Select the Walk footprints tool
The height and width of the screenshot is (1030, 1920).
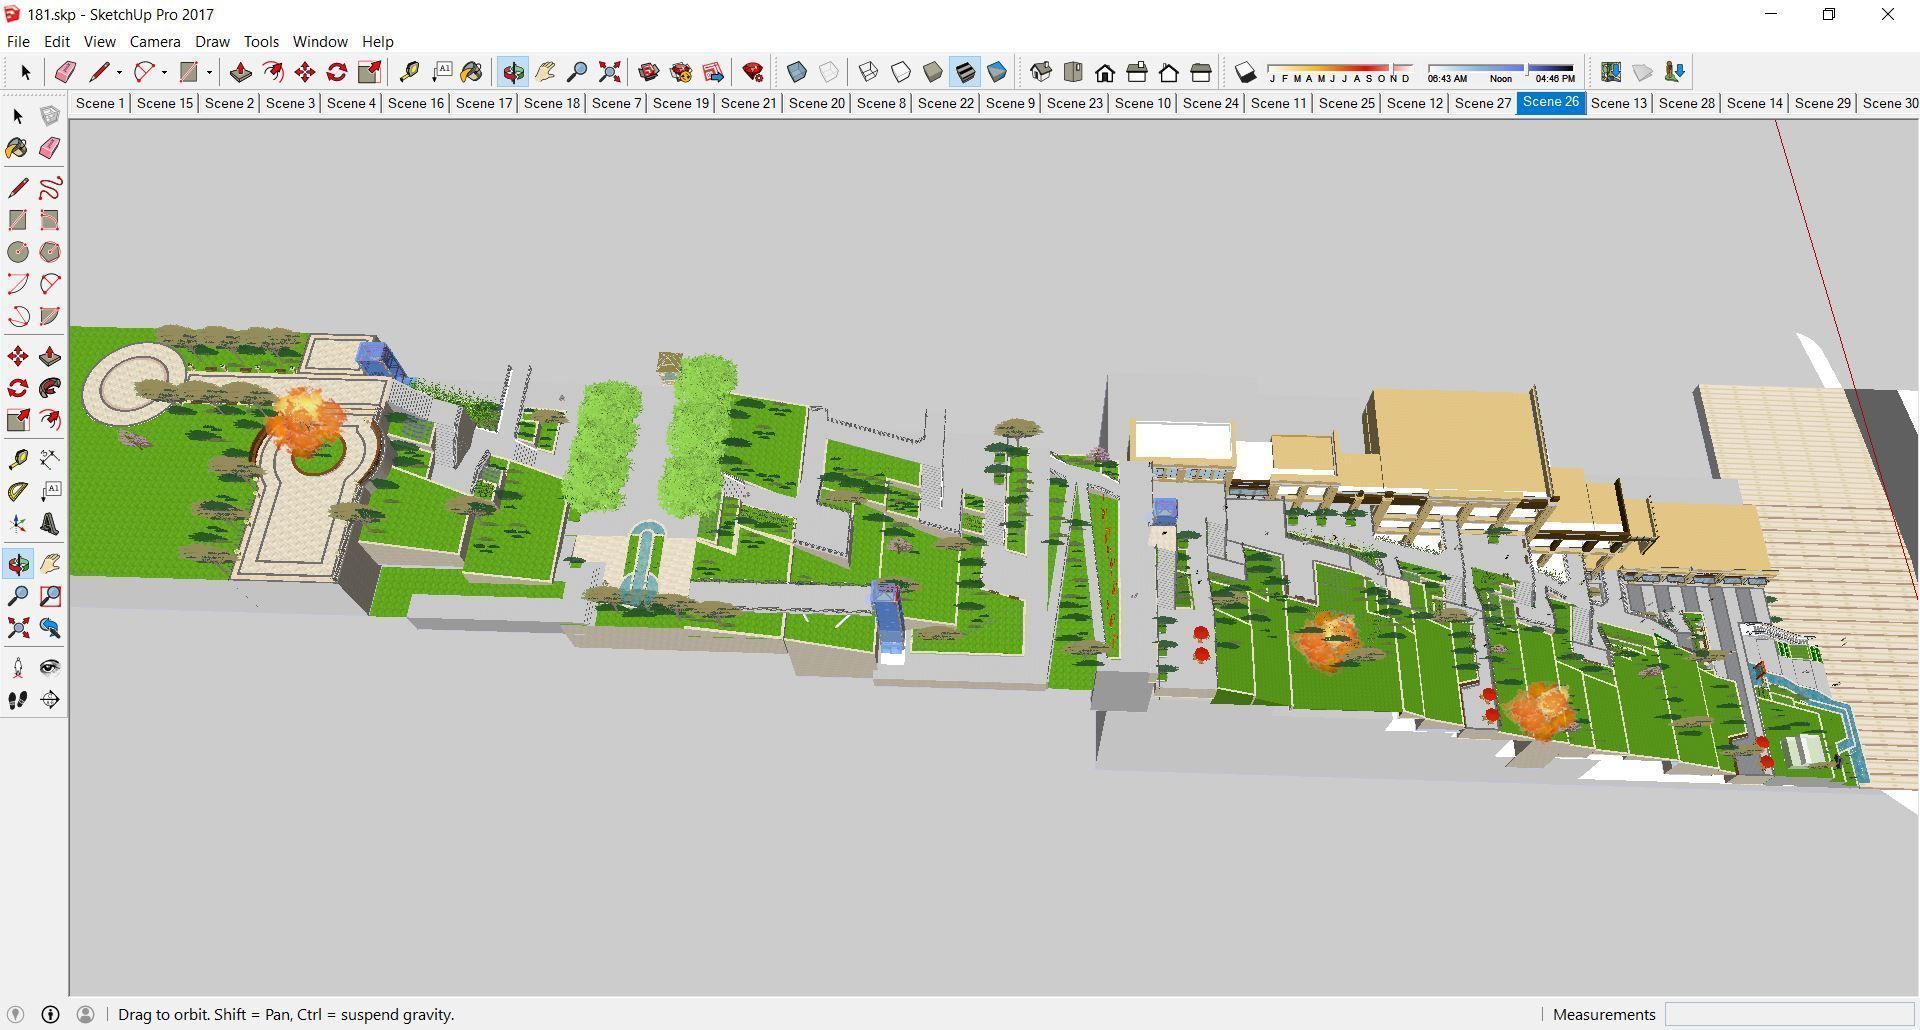click(x=18, y=700)
